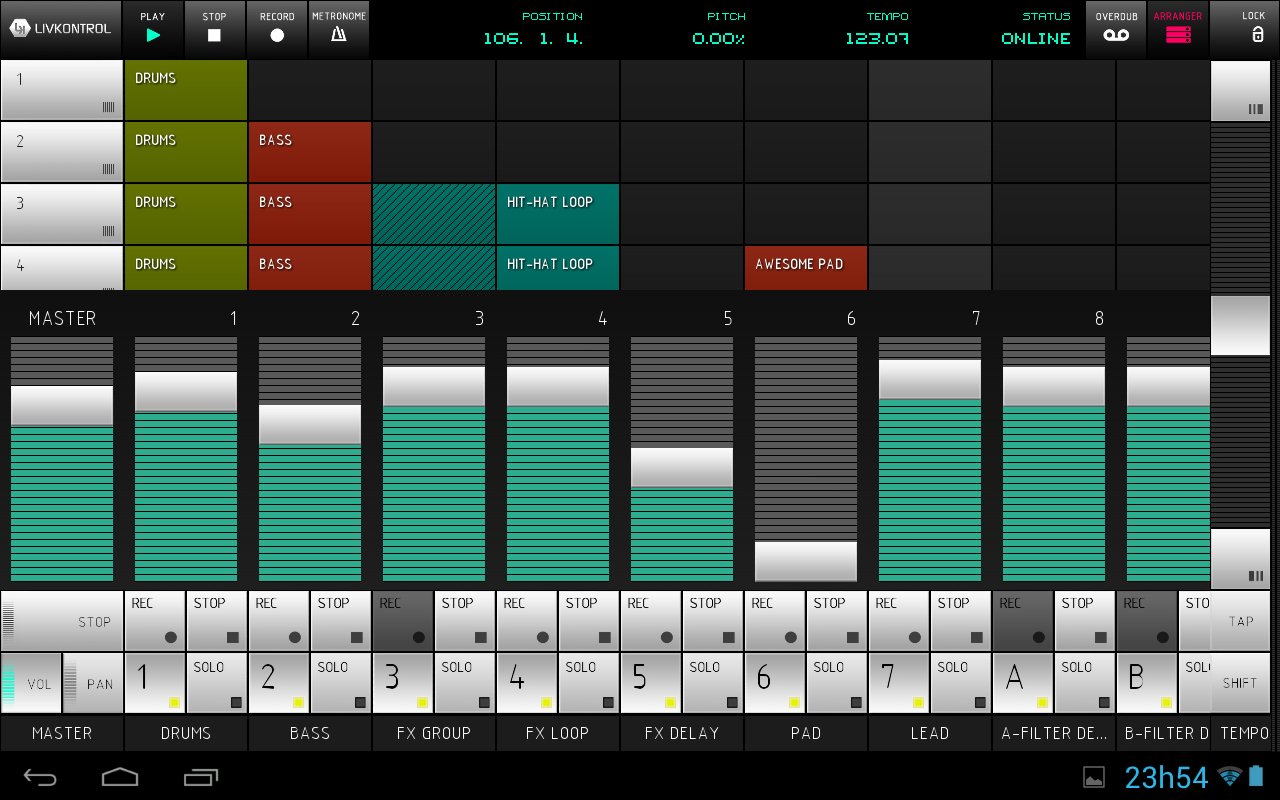Image resolution: width=1280 pixels, height=800 pixels.
Task: Stop playback using the transport Stop button
Action: pyautogui.click(x=215, y=28)
